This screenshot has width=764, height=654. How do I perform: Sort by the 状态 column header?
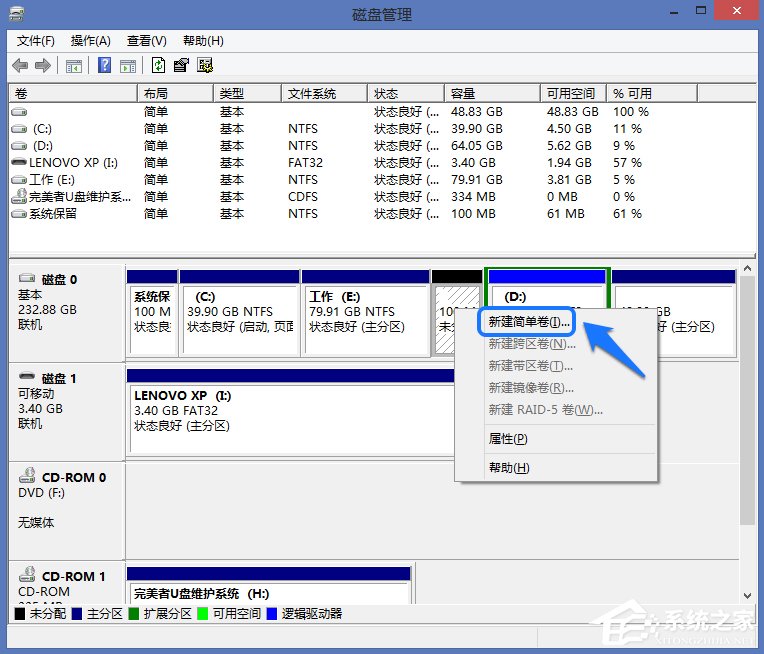406,94
